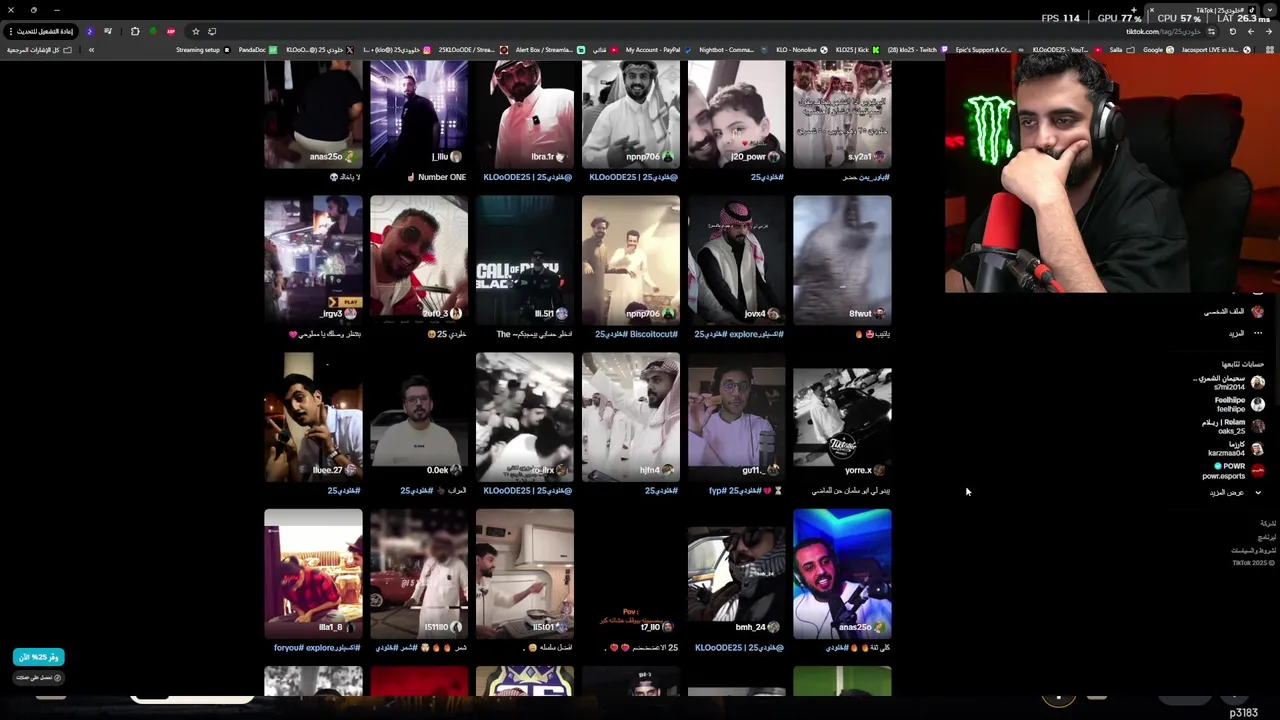Open the all bookmarks folder
Image resolution: width=1280 pixels, height=720 pixels.
[41, 50]
